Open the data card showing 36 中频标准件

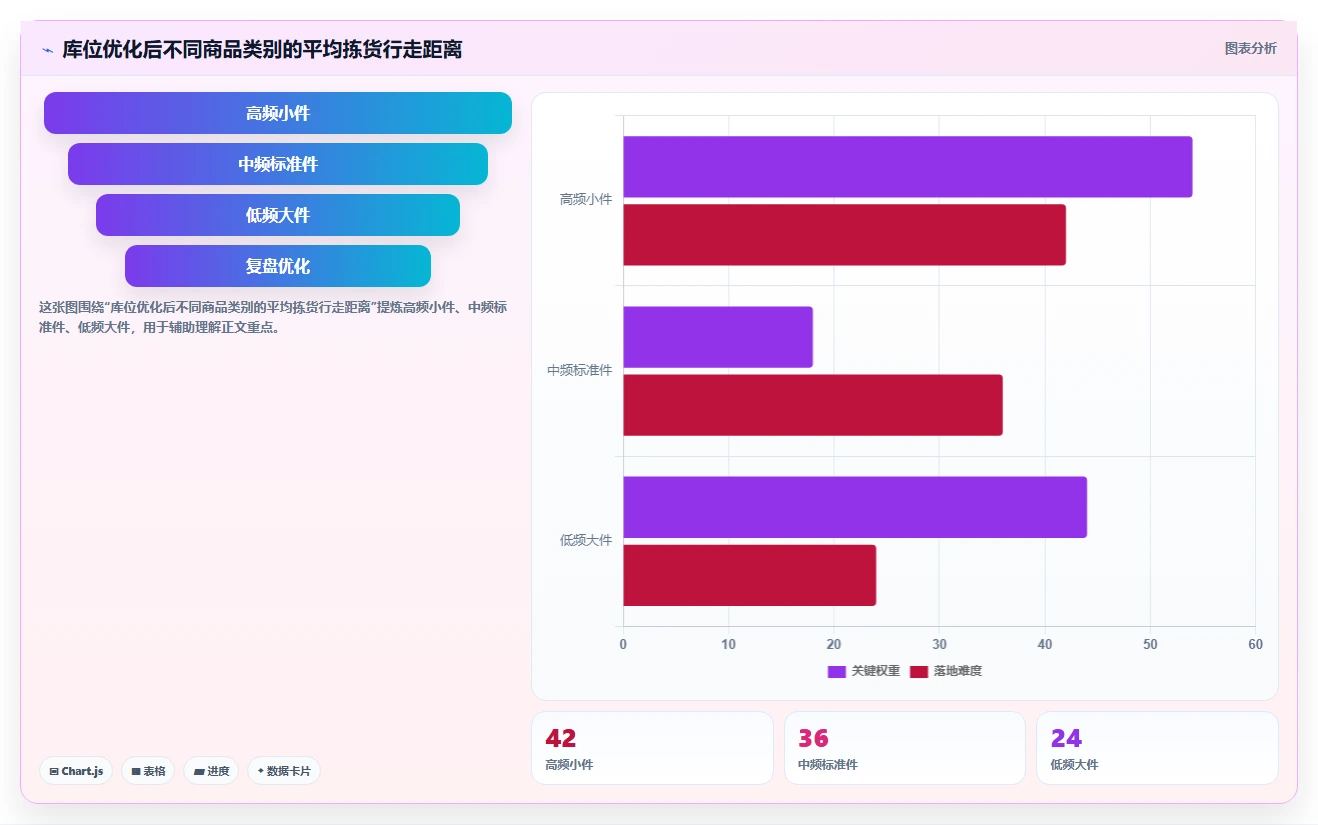pos(905,748)
